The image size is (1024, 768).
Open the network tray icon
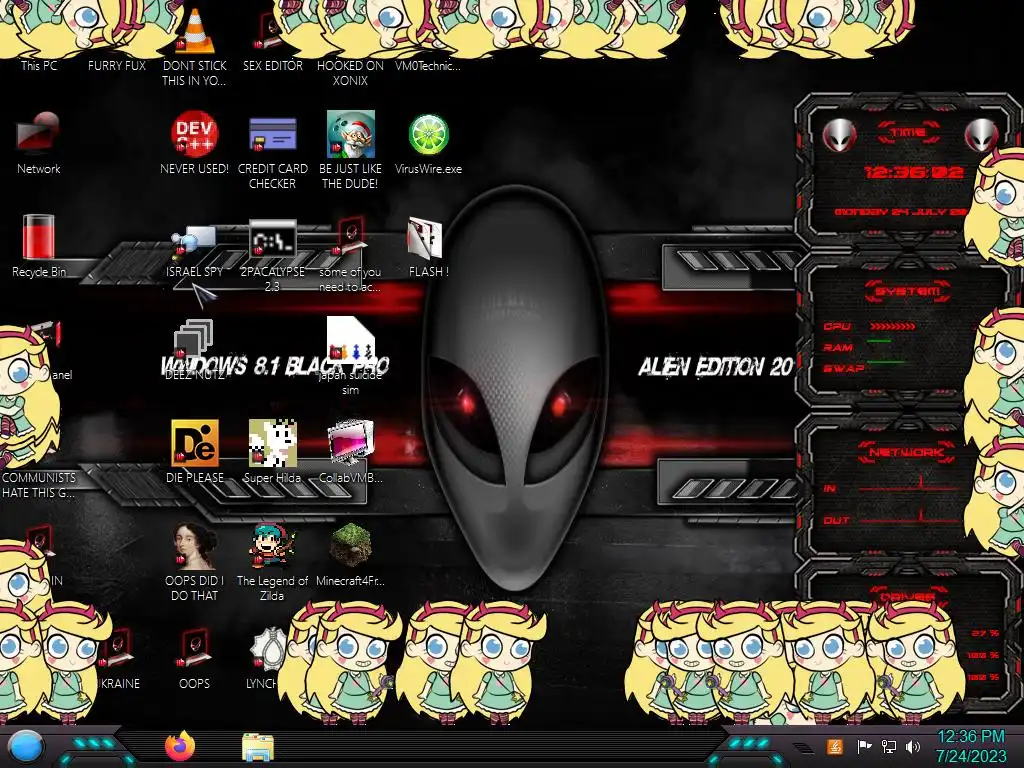(x=889, y=746)
